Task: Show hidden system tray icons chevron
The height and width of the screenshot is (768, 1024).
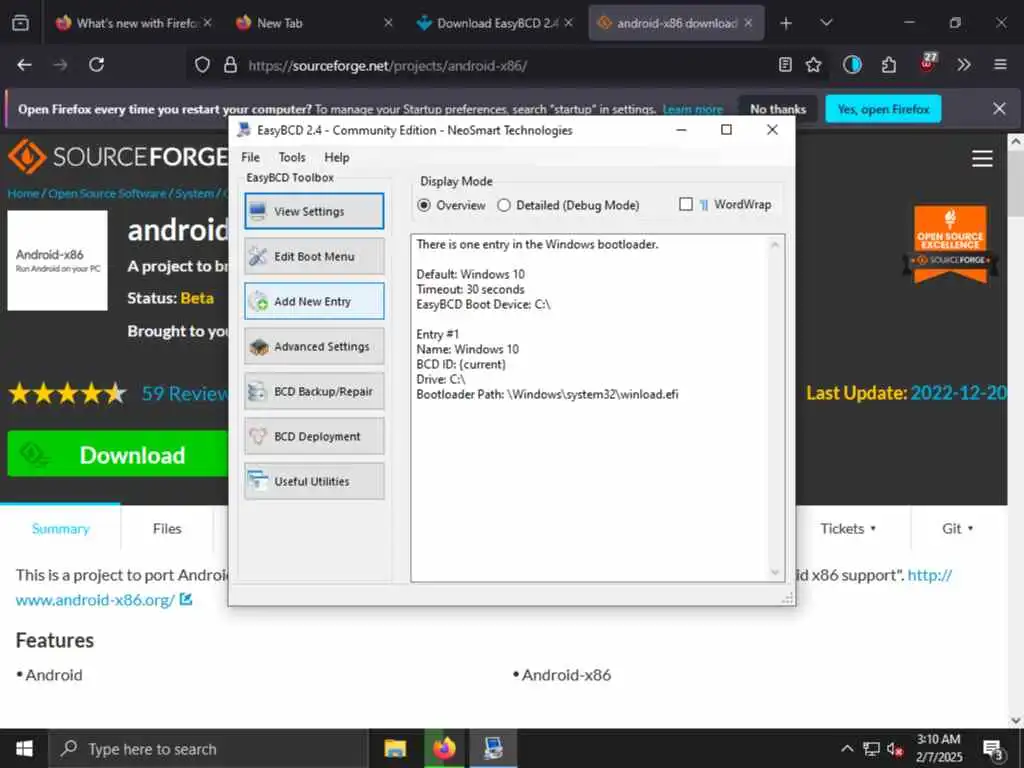Action: 847,748
